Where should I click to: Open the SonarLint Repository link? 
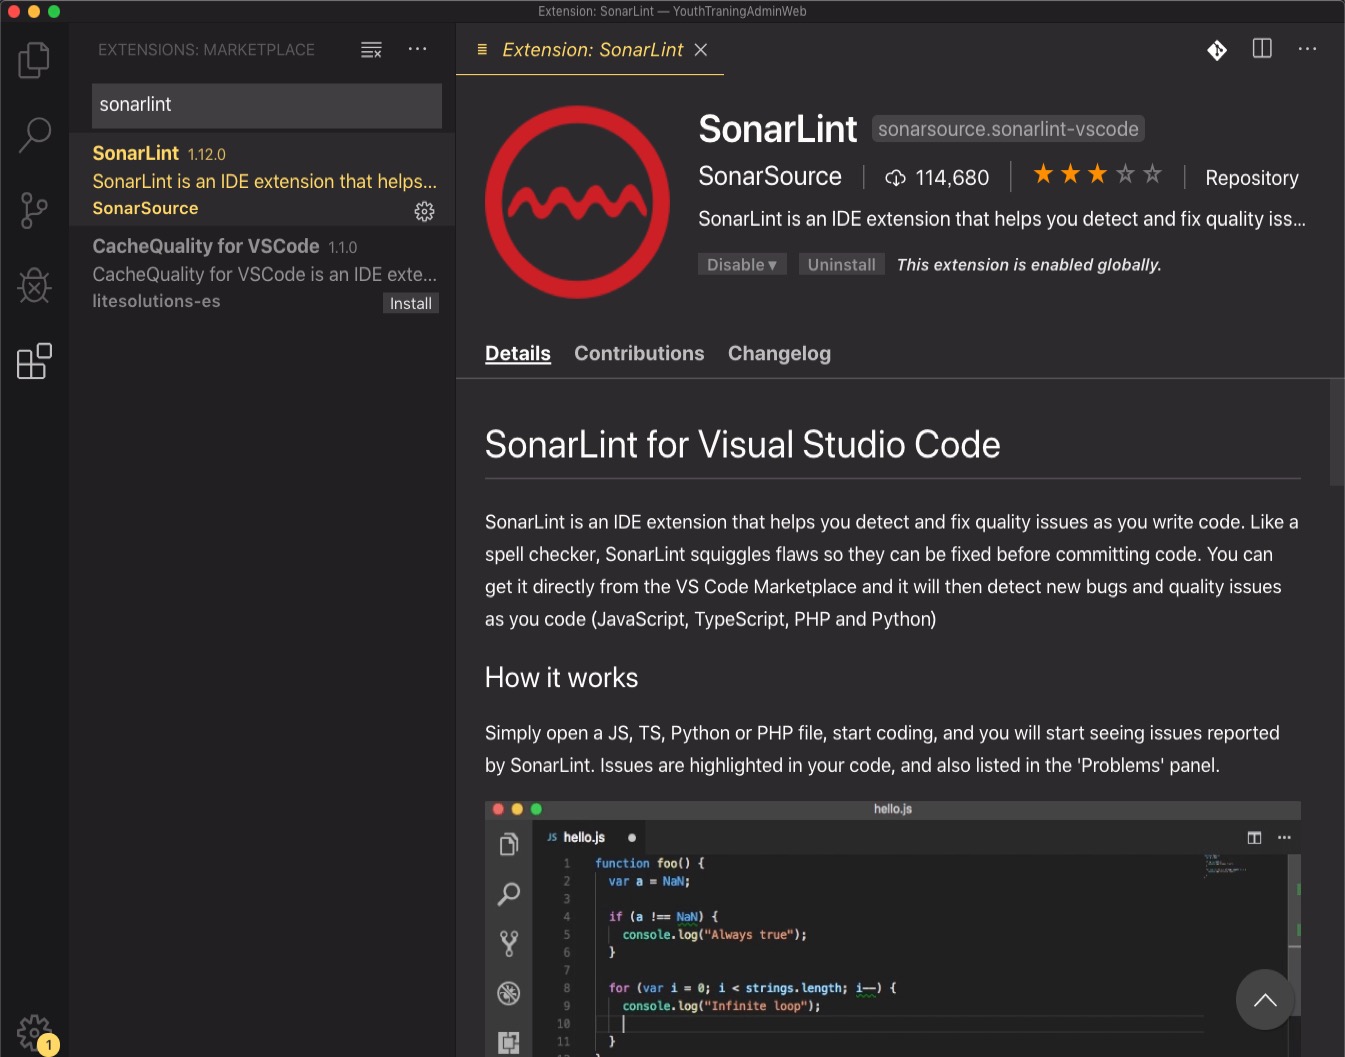[x=1251, y=177]
